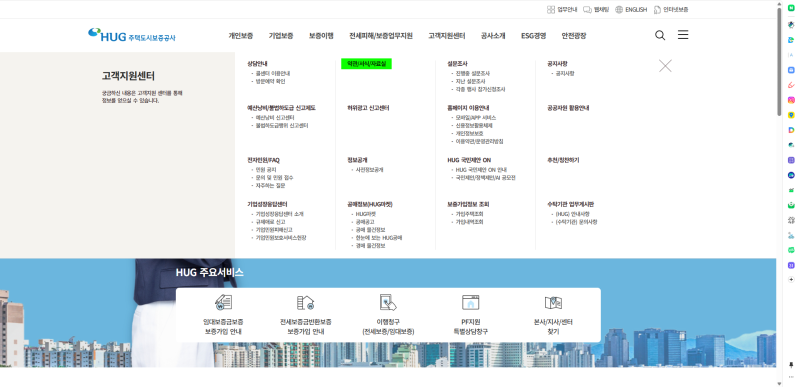Image resolution: width=800 pixels, height=387 pixels.
Task: Open 한눈에 보는 HUG공매
Action: point(379,238)
